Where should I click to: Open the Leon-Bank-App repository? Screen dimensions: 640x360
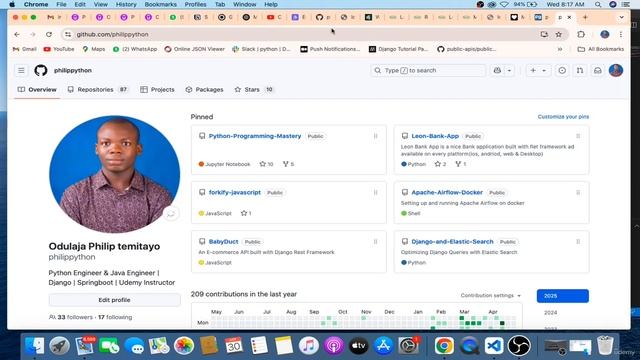coord(435,136)
